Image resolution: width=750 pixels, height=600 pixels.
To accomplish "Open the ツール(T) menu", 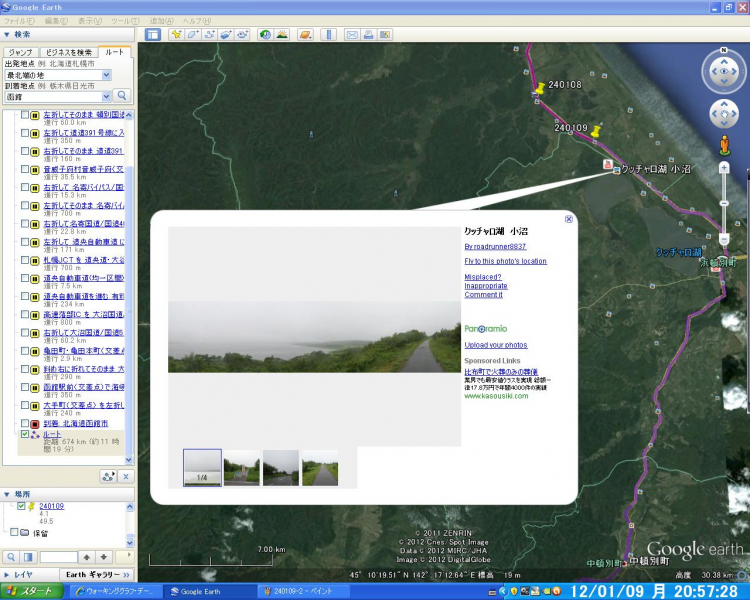I will (x=125, y=21).
